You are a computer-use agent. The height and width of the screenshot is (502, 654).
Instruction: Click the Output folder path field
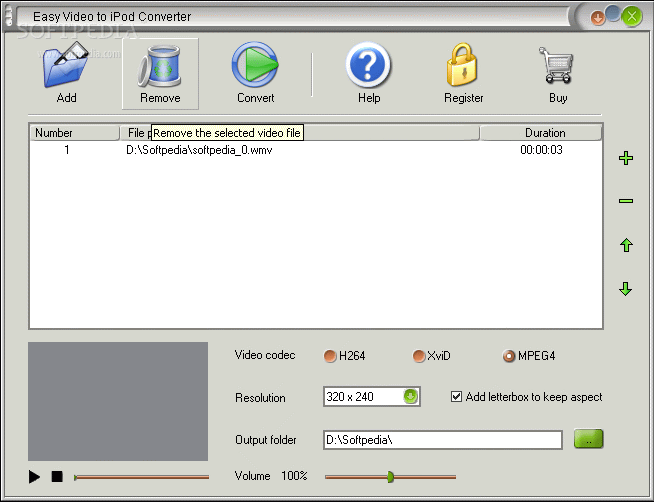coord(443,440)
